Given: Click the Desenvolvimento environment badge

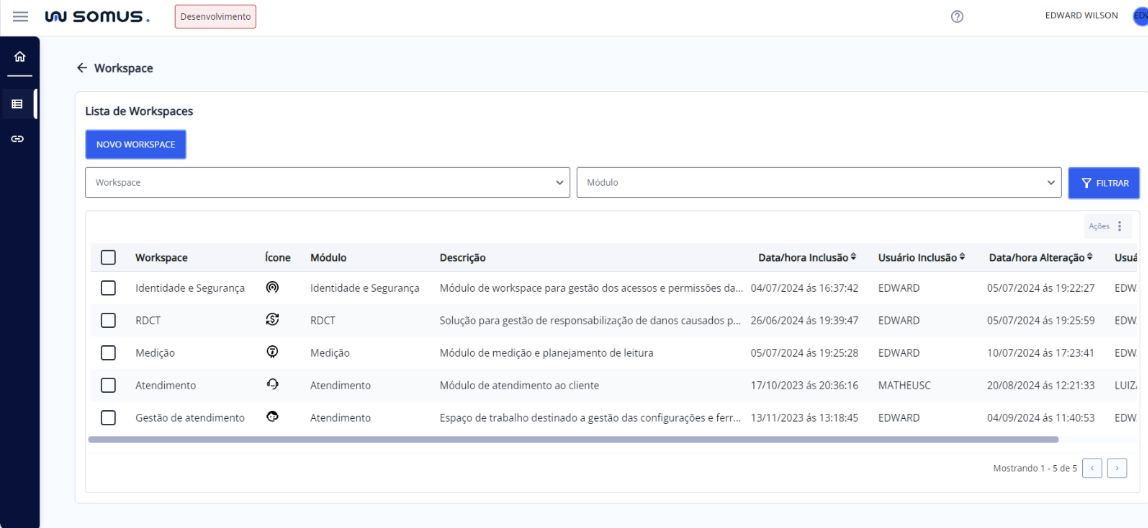Looking at the screenshot, I should (x=215, y=16).
